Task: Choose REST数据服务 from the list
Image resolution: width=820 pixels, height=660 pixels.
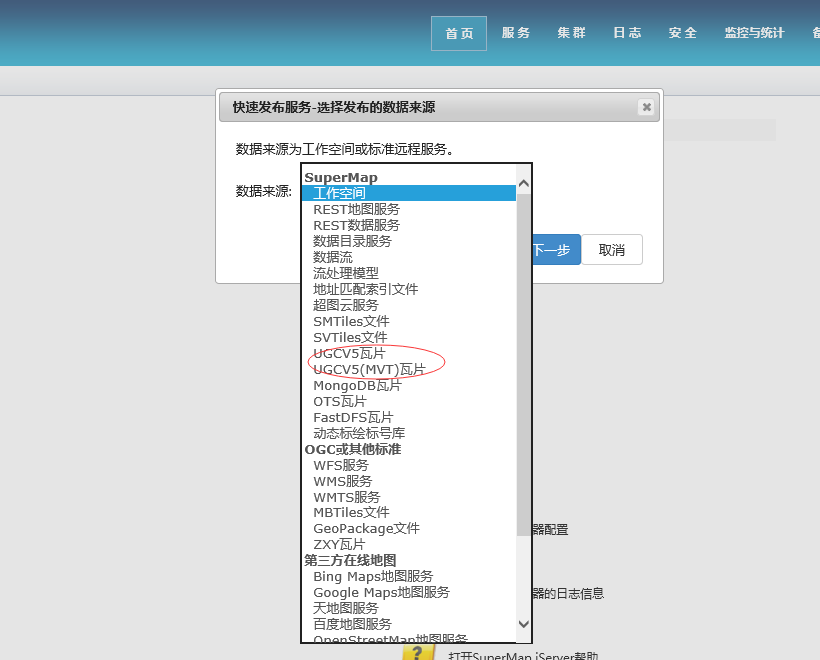Action: click(x=409, y=225)
